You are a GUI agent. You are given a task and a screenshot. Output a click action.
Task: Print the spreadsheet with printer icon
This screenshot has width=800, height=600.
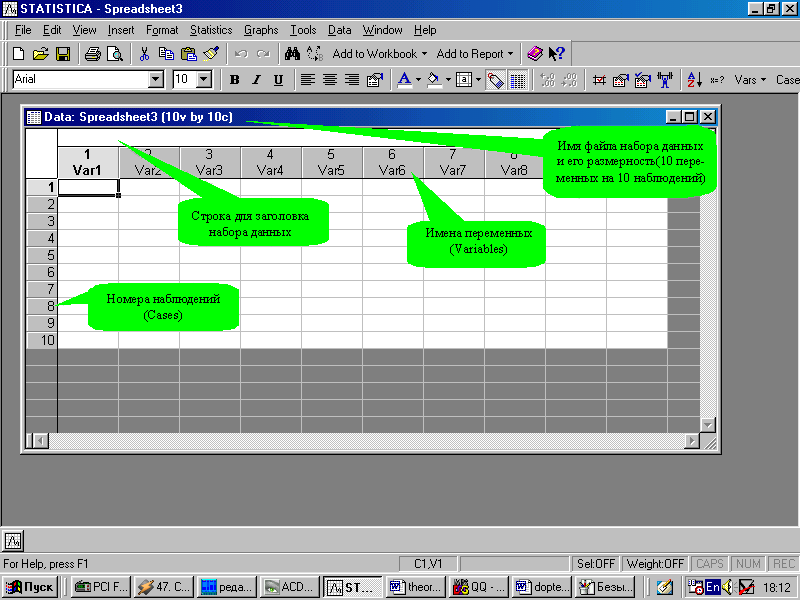pyautogui.click(x=92, y=54)
